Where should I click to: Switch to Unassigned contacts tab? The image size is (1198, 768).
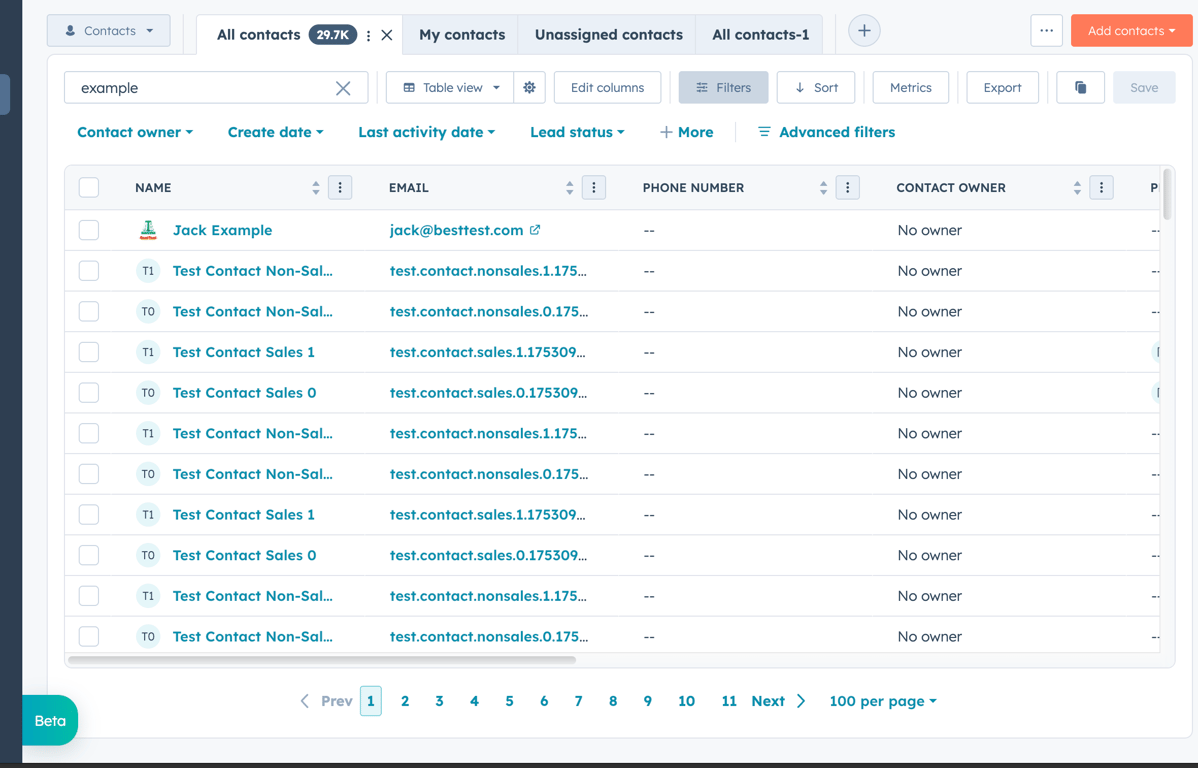608,35
